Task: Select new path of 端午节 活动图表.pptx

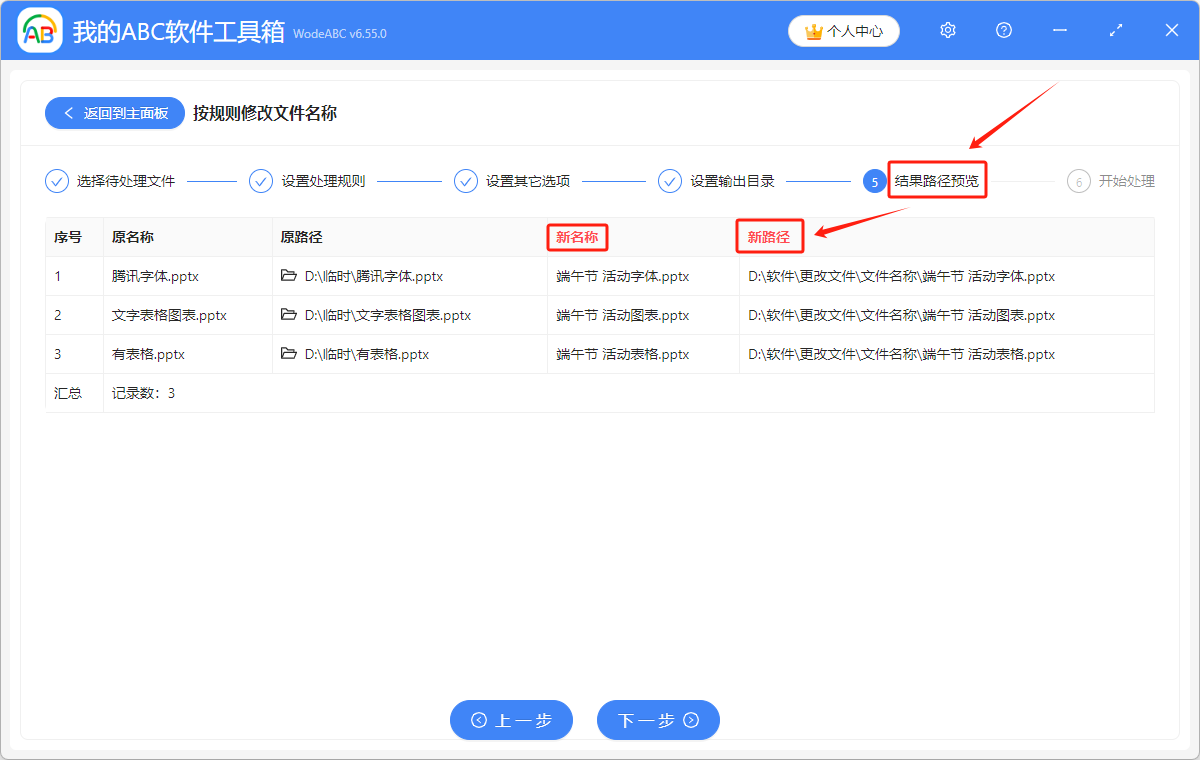Action: (x=901, y=315)
